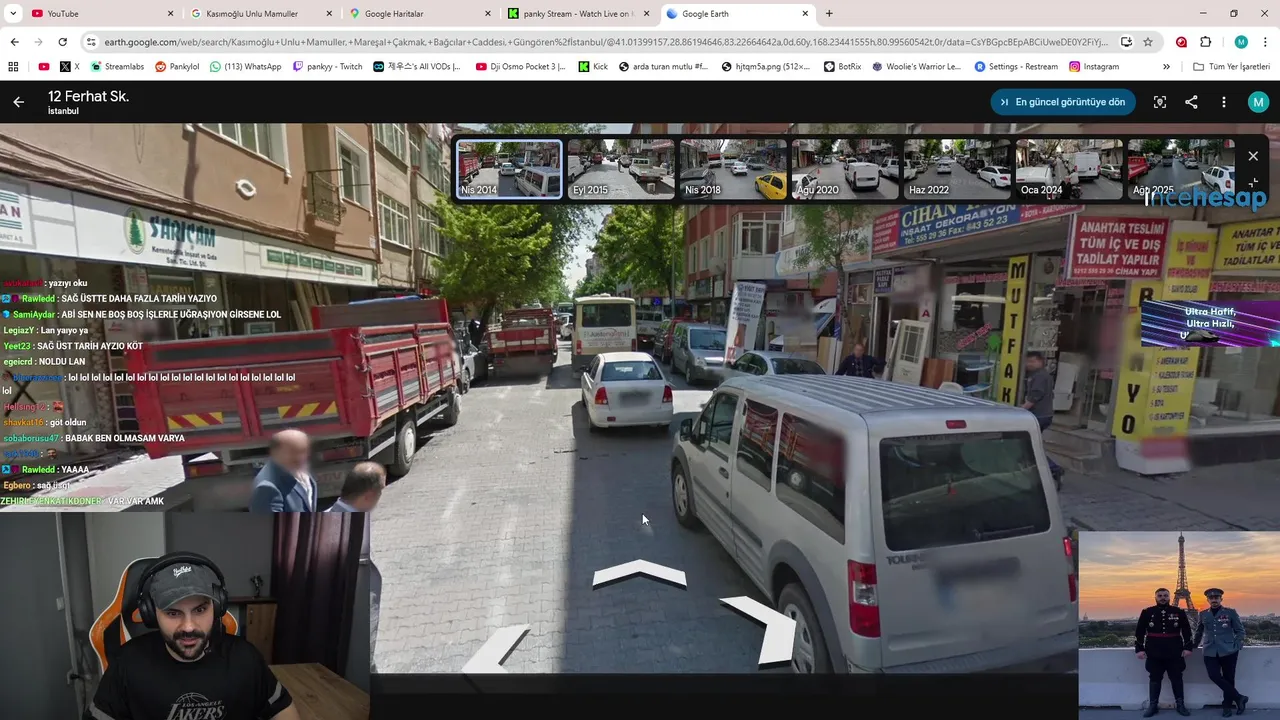Screen dimensions: 1280x720
Task: Open the hjtqm5a.png bookmark
Action: (766, 66)
